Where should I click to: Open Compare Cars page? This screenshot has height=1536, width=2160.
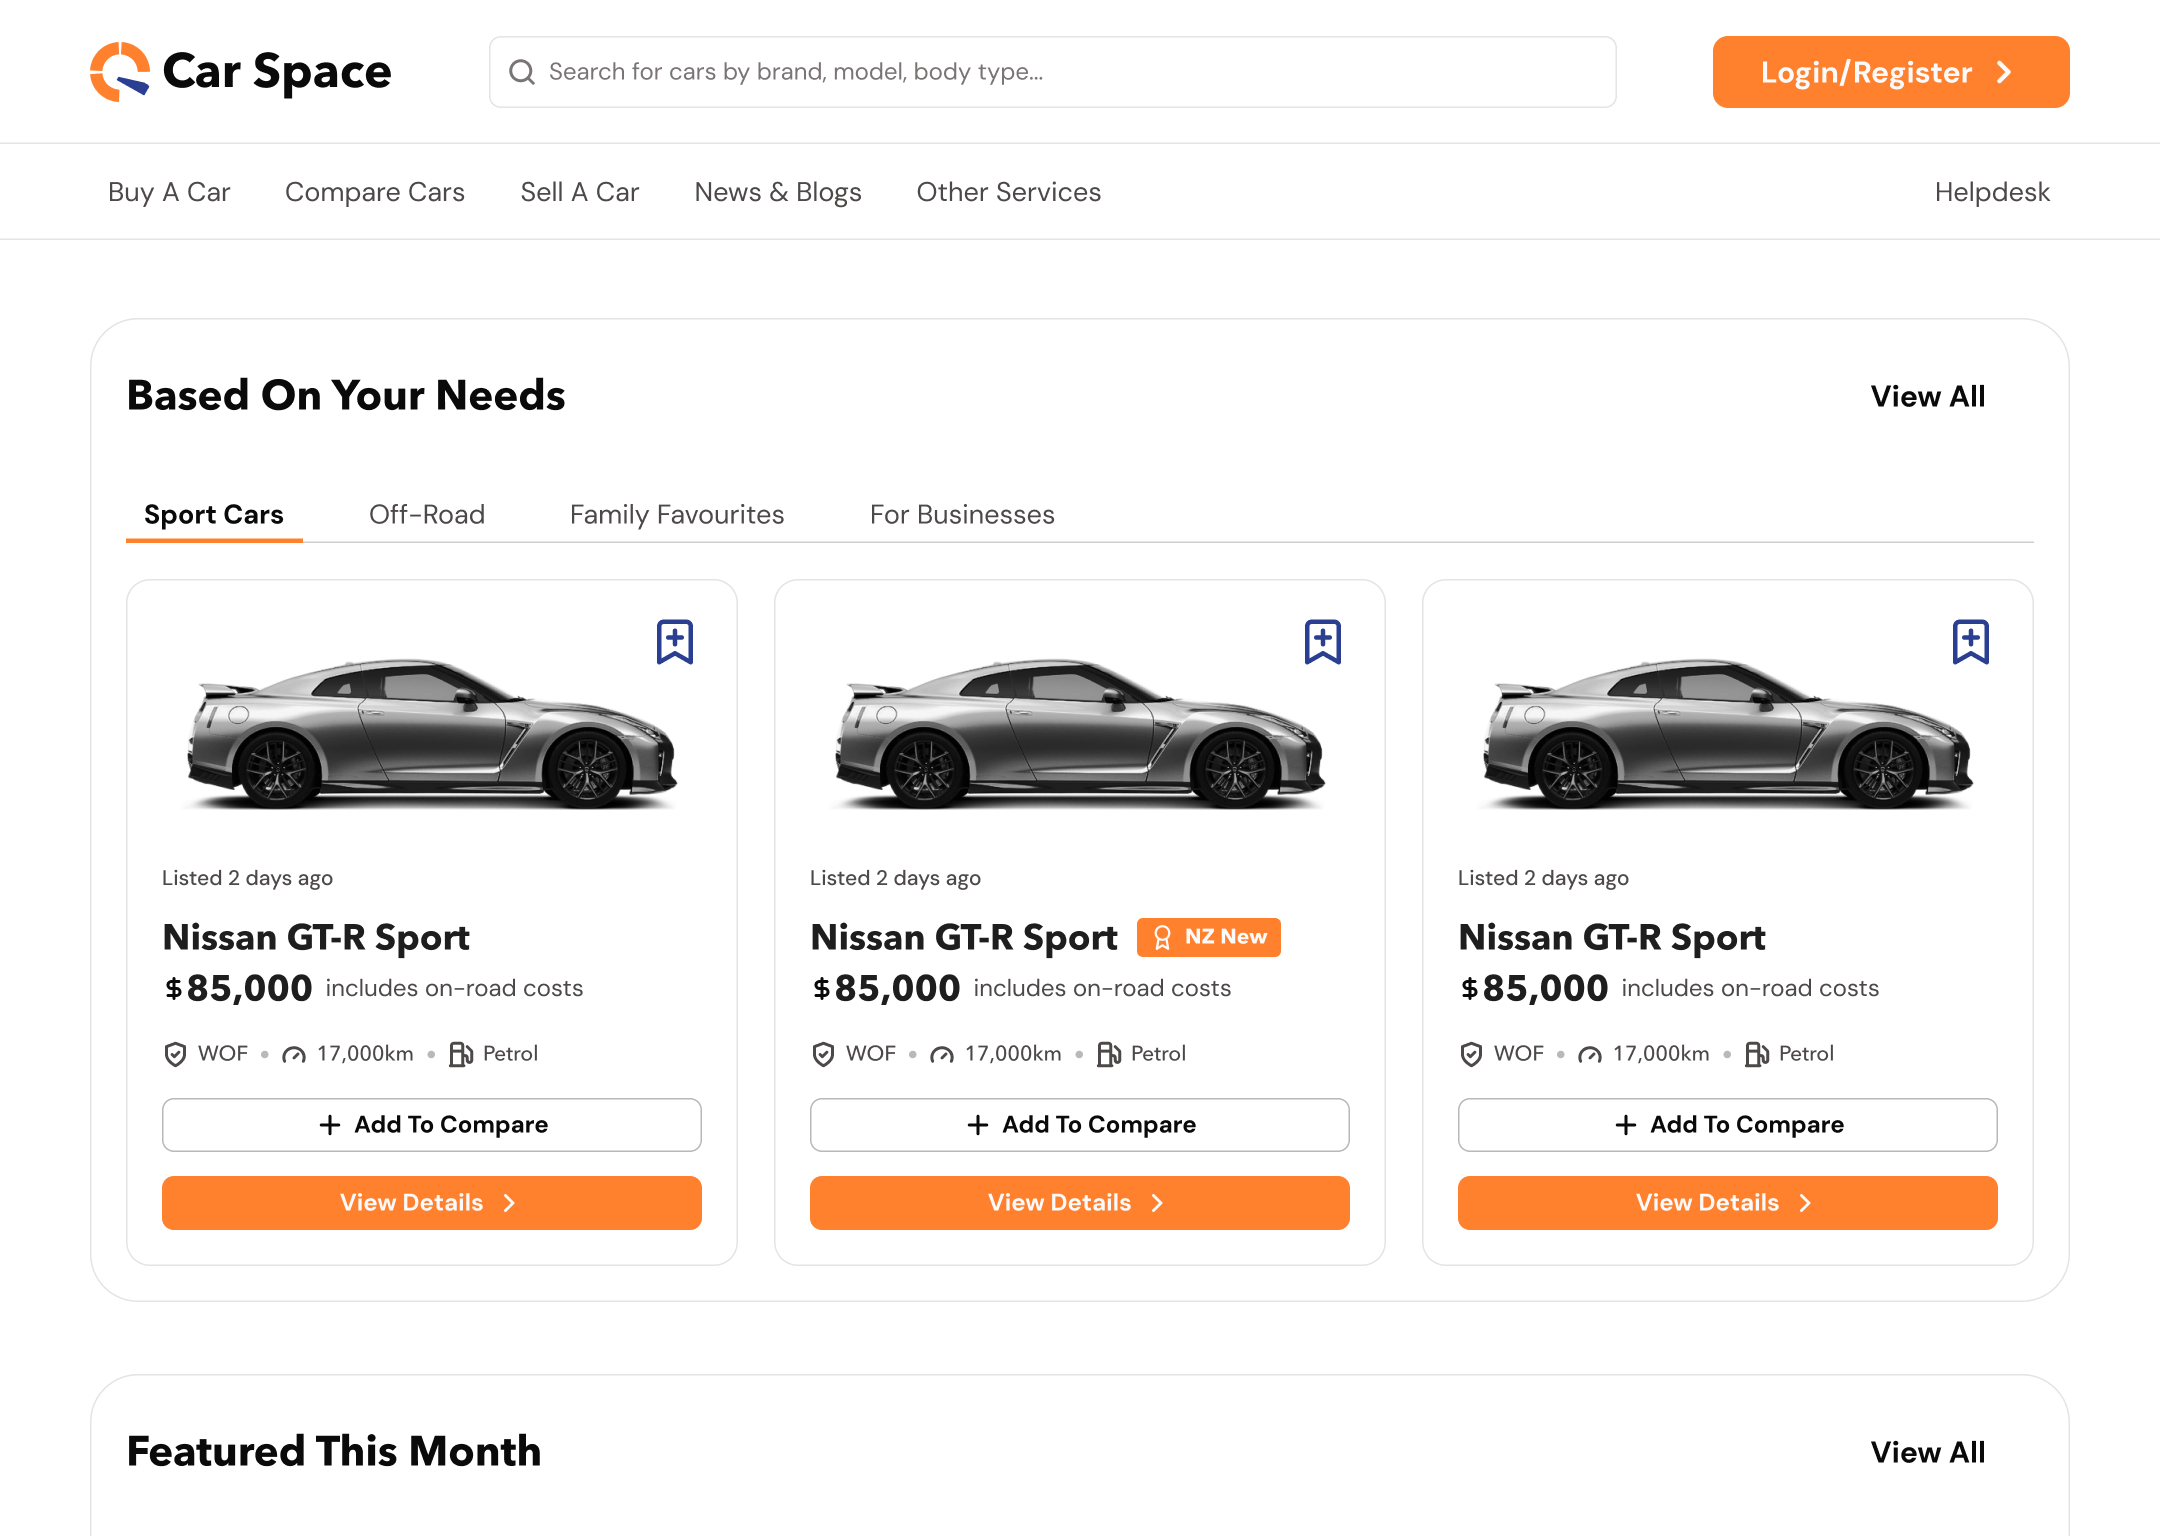point(375,192)
